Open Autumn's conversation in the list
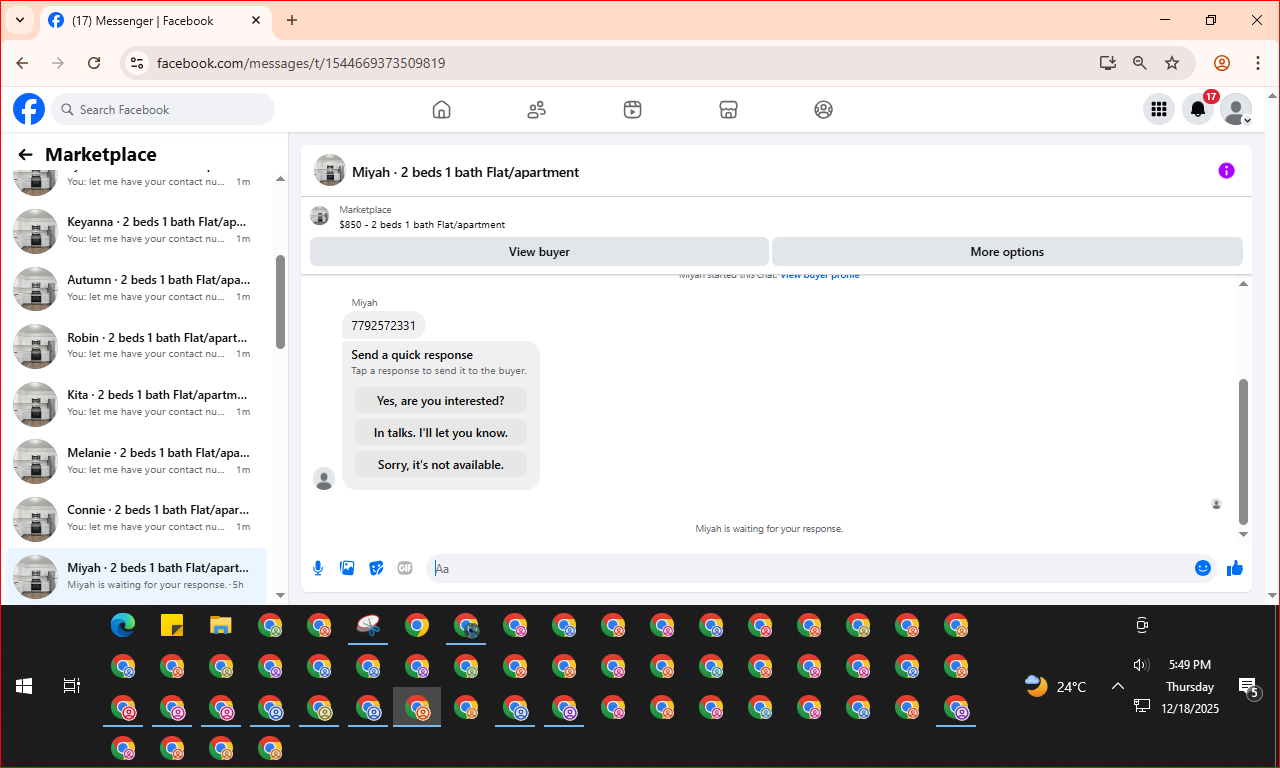1280x768 pixels. pyautogui.click(x=137, y=288)
